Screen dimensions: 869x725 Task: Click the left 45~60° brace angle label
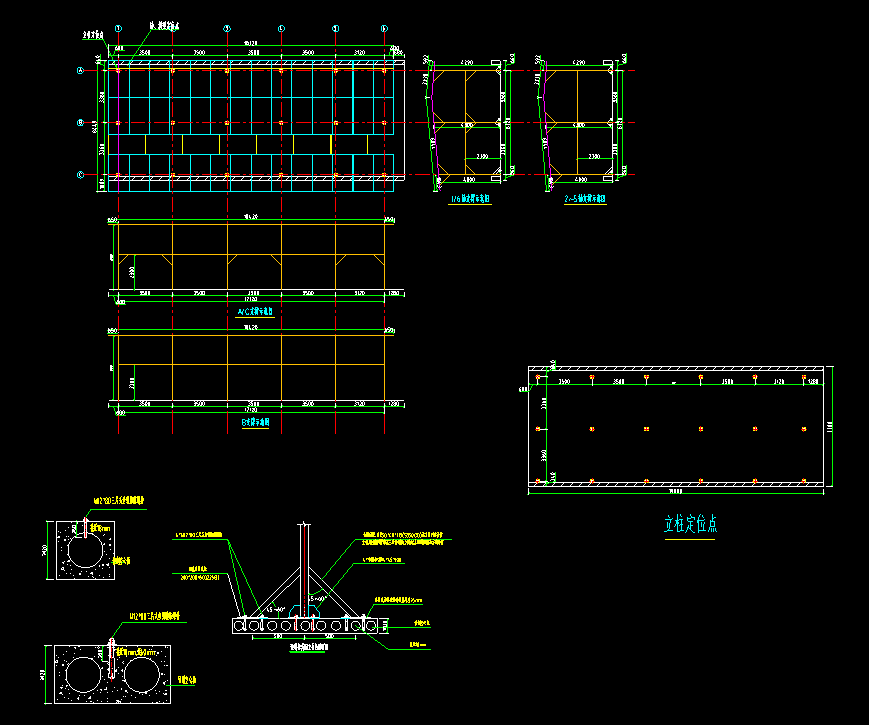point(274,609)
